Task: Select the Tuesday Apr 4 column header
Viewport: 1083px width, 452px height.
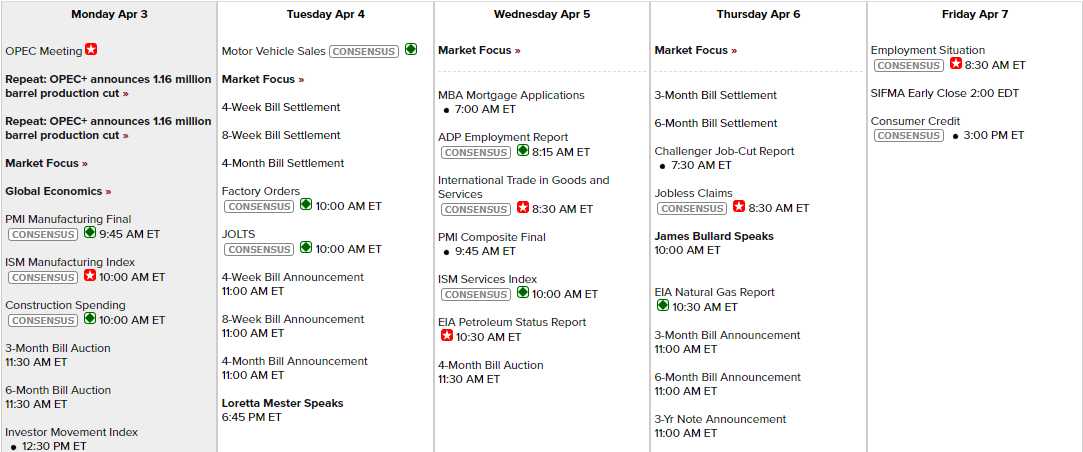Action: pyautogui.click(x=325, y=14)
